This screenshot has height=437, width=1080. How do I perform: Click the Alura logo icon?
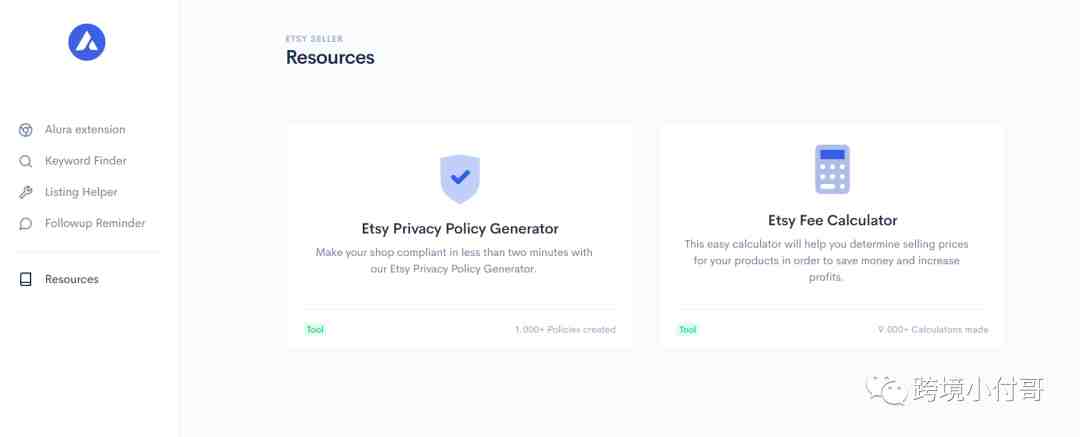coord(87,42)
